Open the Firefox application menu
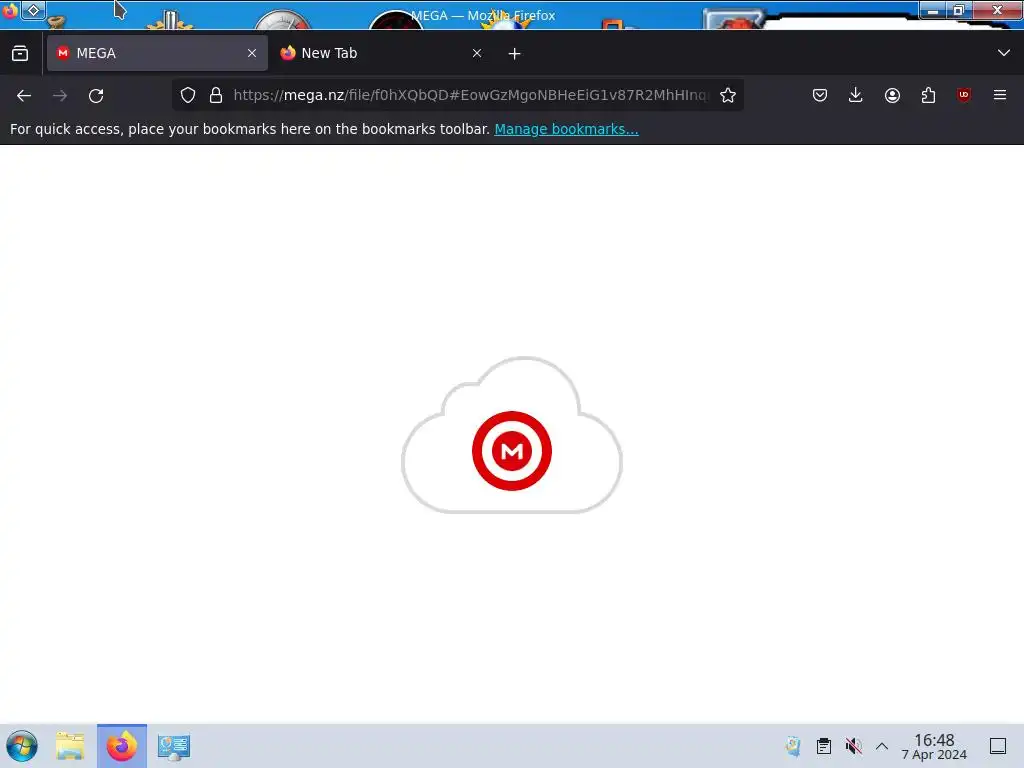 click(x=1000, y=95)
